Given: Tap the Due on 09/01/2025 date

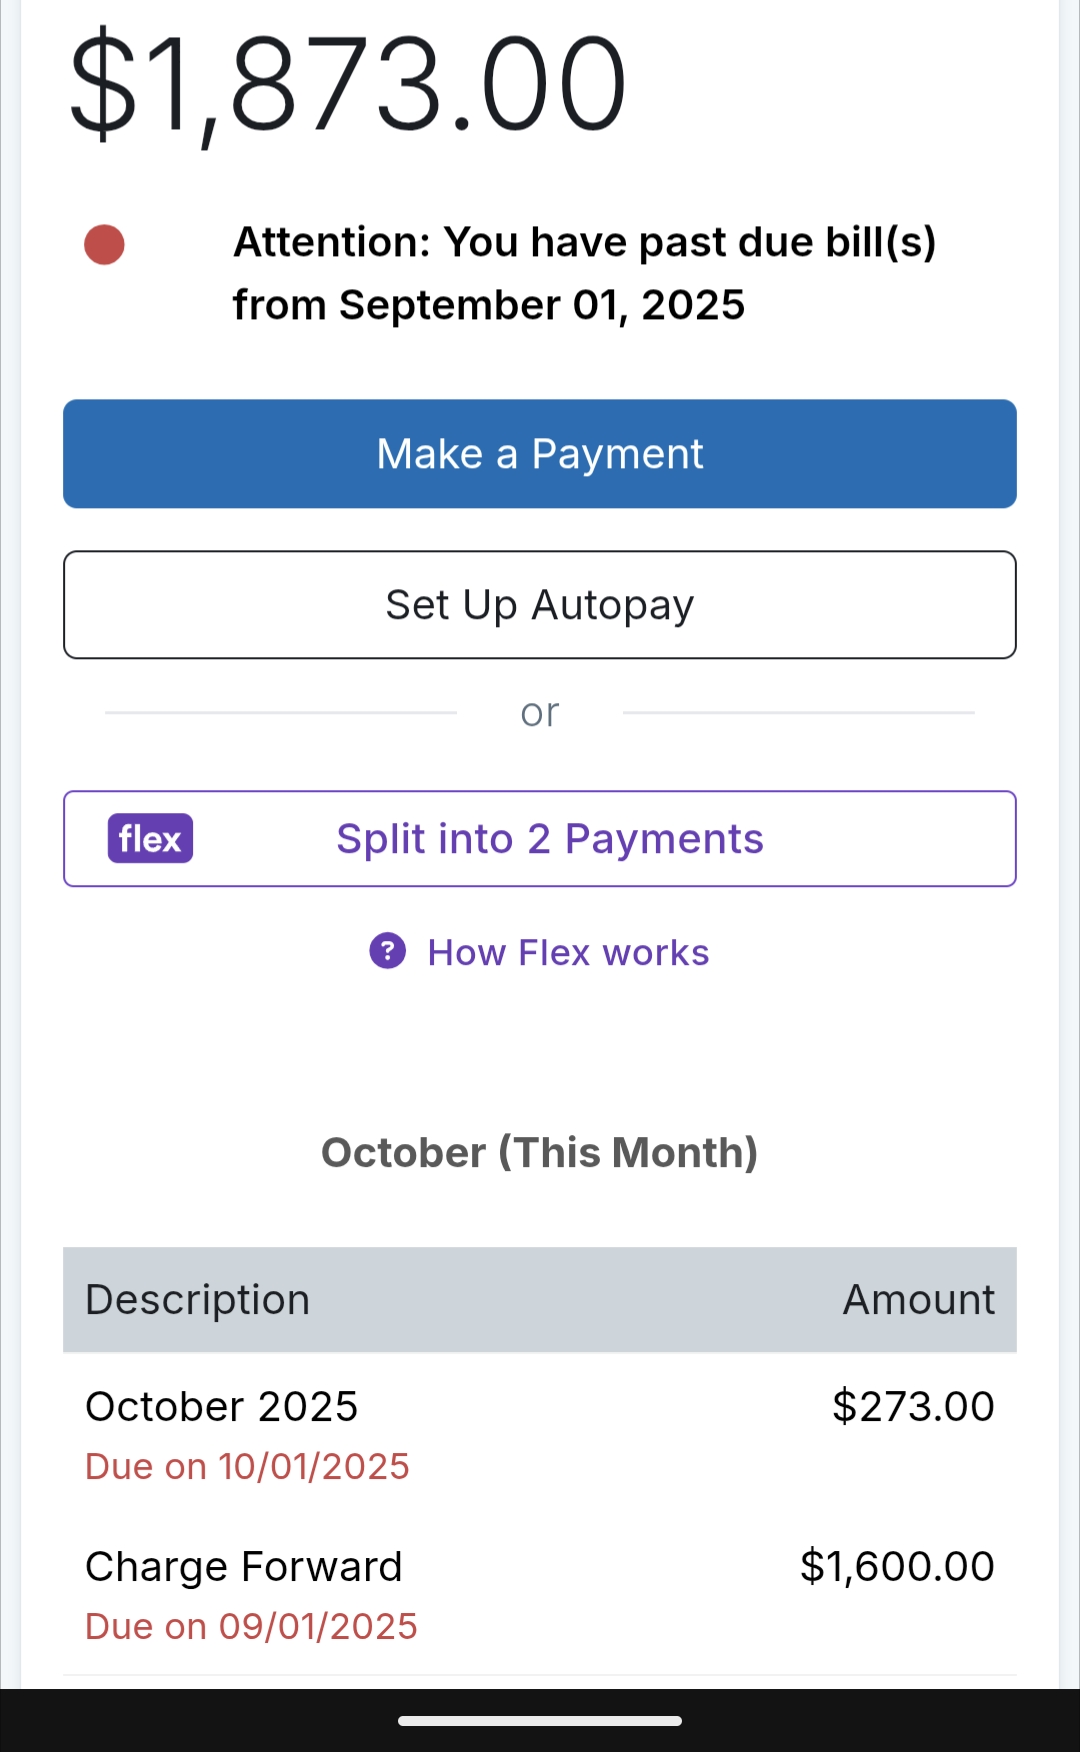Looking at the screenshot, I should coord(251,1627).
